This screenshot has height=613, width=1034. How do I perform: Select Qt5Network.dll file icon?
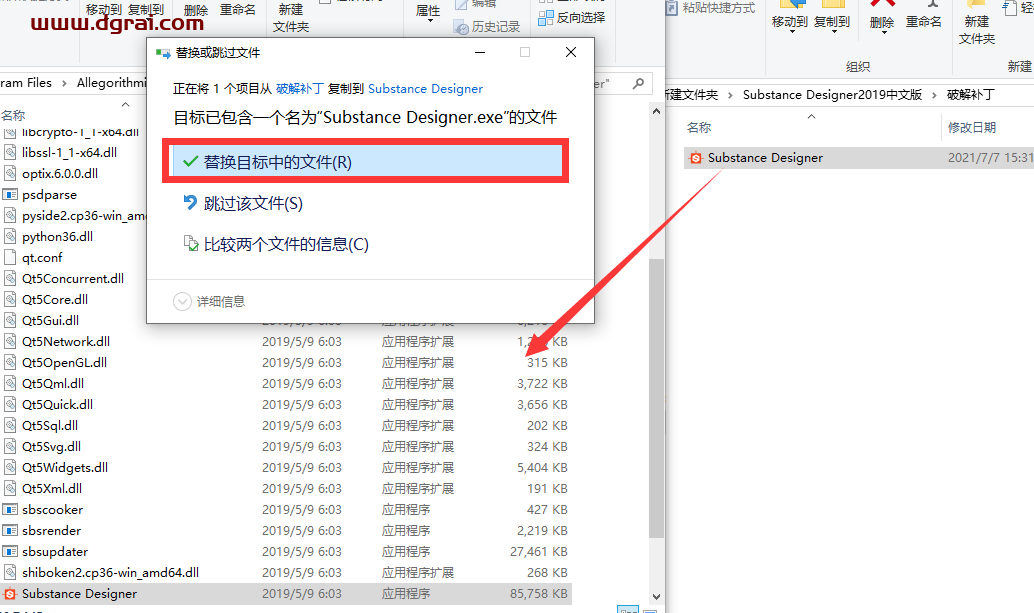pyautogui.click(x=10, y=341)
